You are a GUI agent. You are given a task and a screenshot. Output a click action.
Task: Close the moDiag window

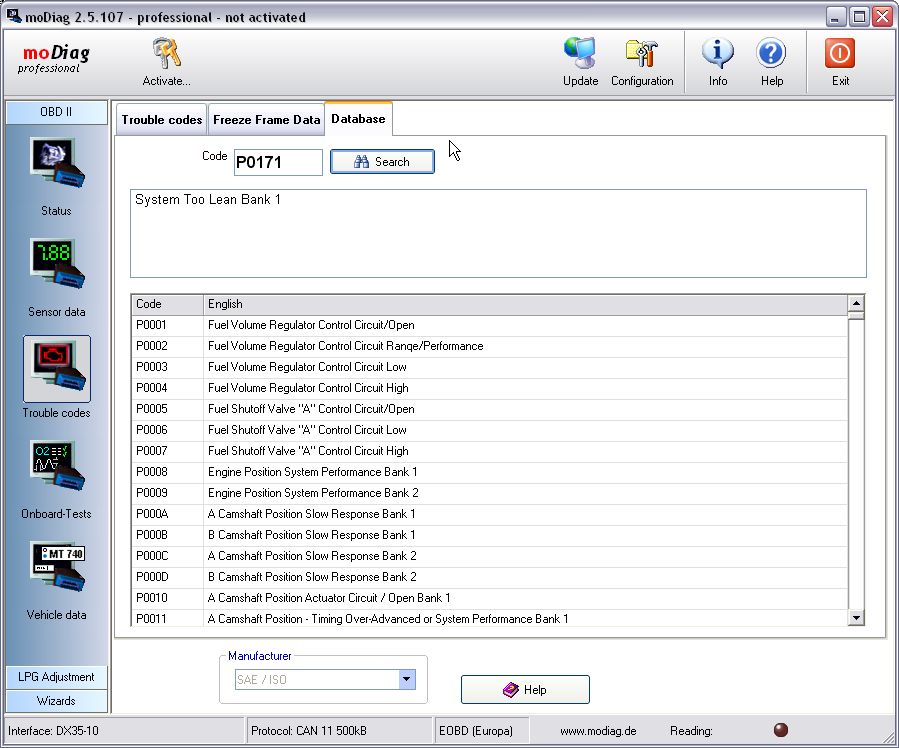tap(882, 17)
